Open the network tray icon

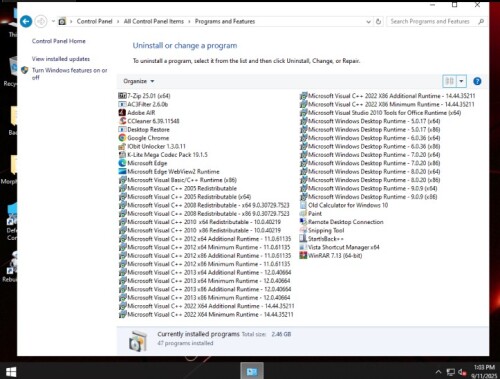pos(451,372)
